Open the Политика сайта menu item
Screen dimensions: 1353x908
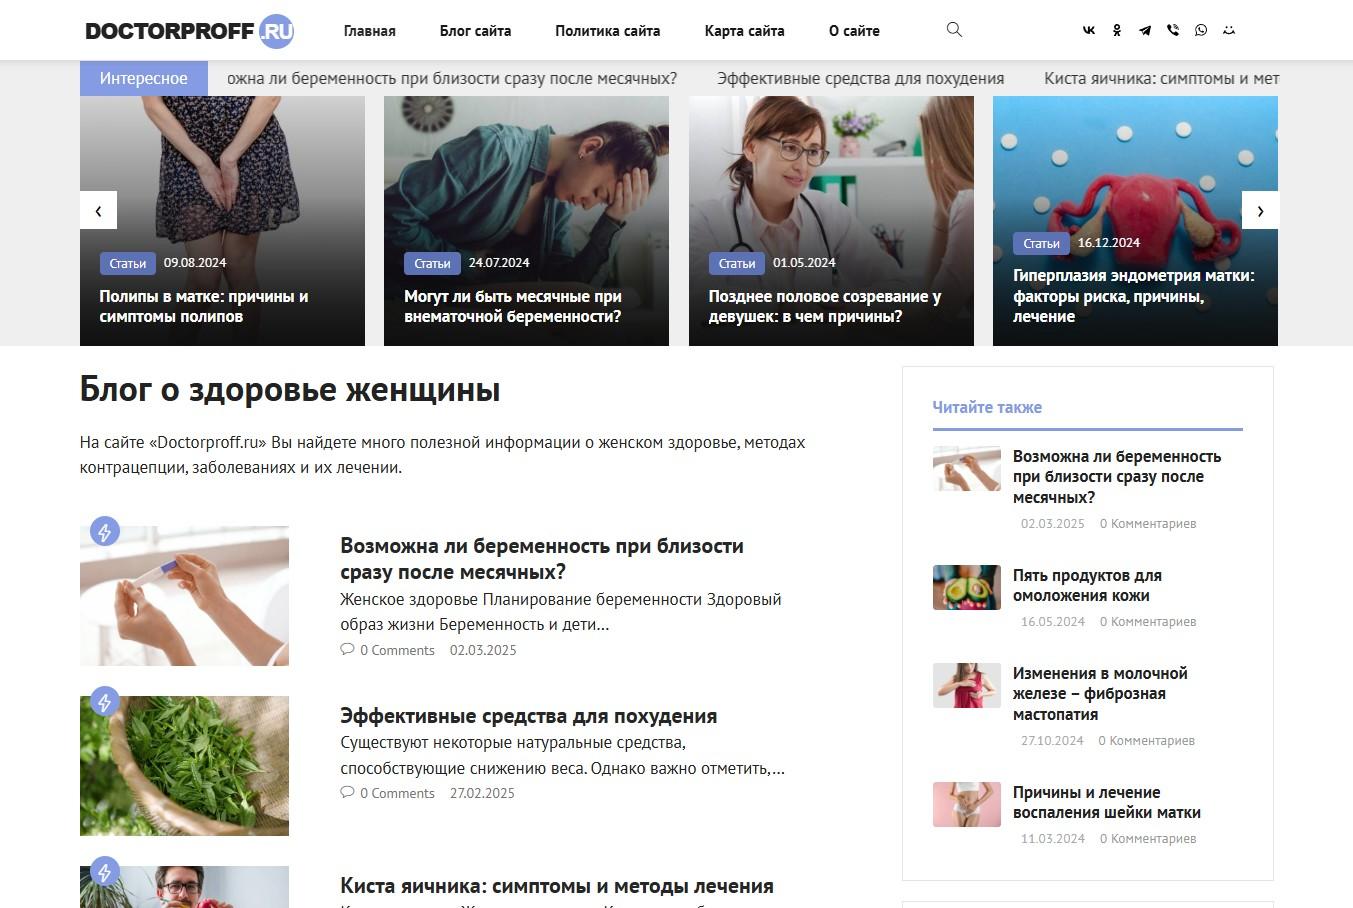coord(608,31)
